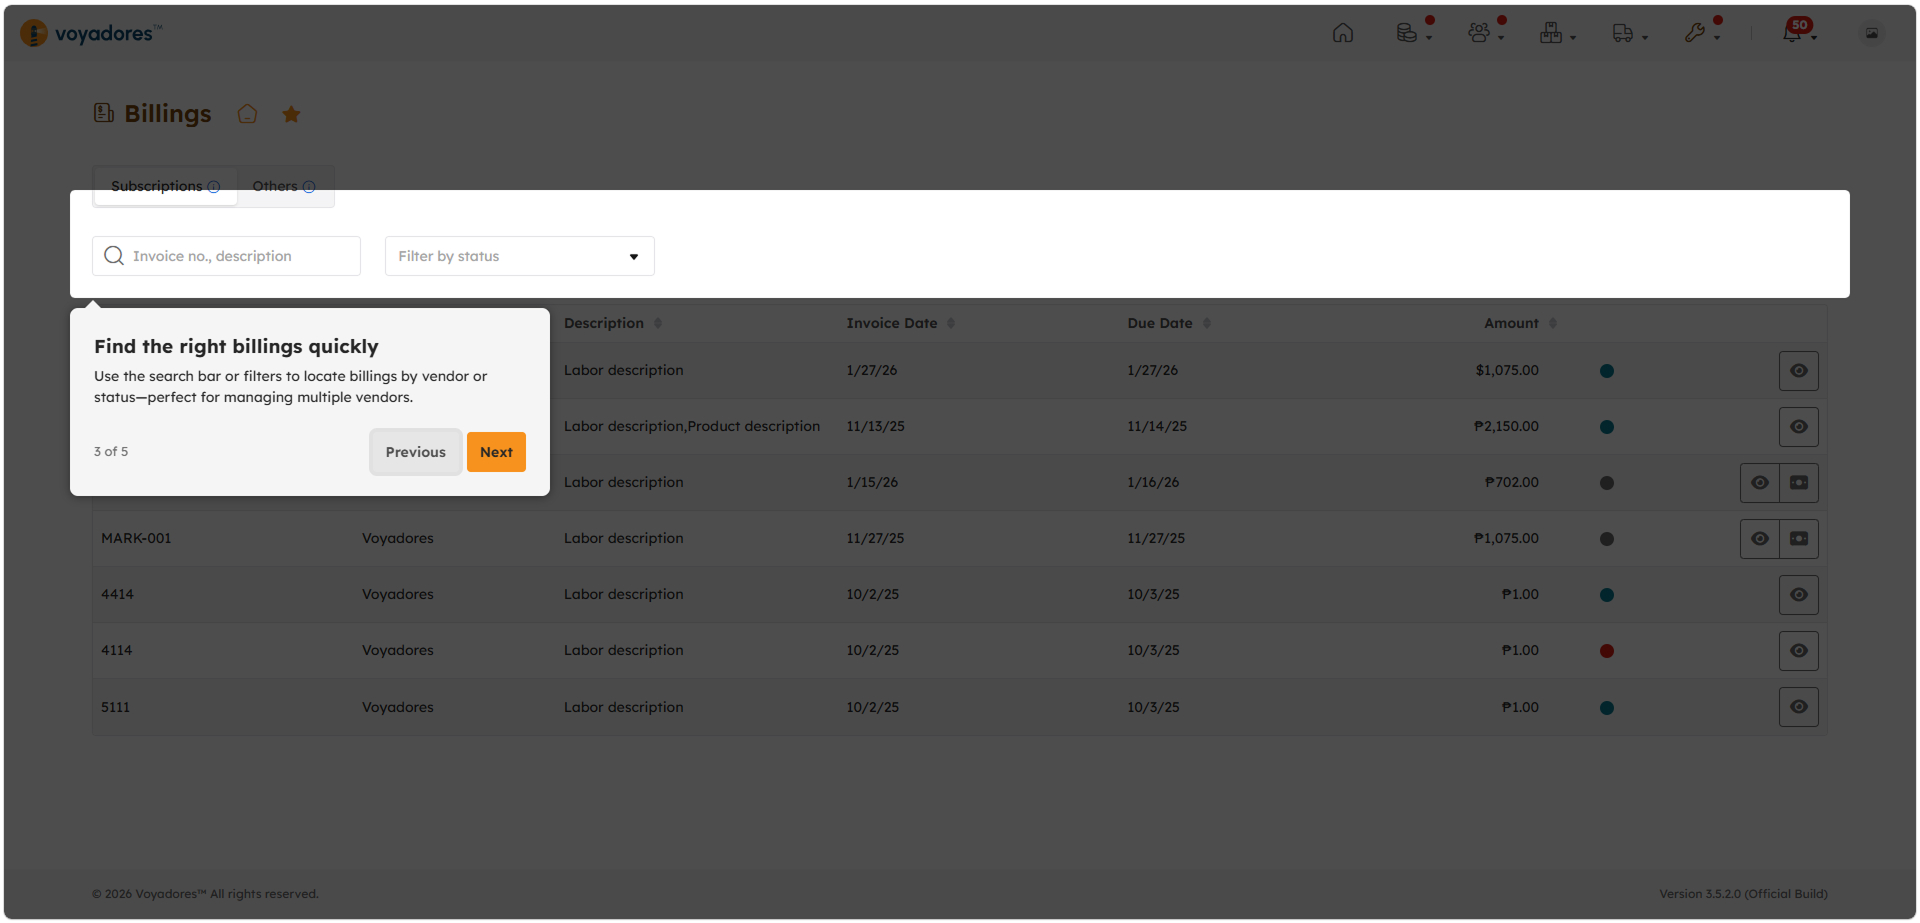The height and width of the screenshot is (923, 1920).
Task: Click the red status dot in row 4114
Action: coord(1607,651)
